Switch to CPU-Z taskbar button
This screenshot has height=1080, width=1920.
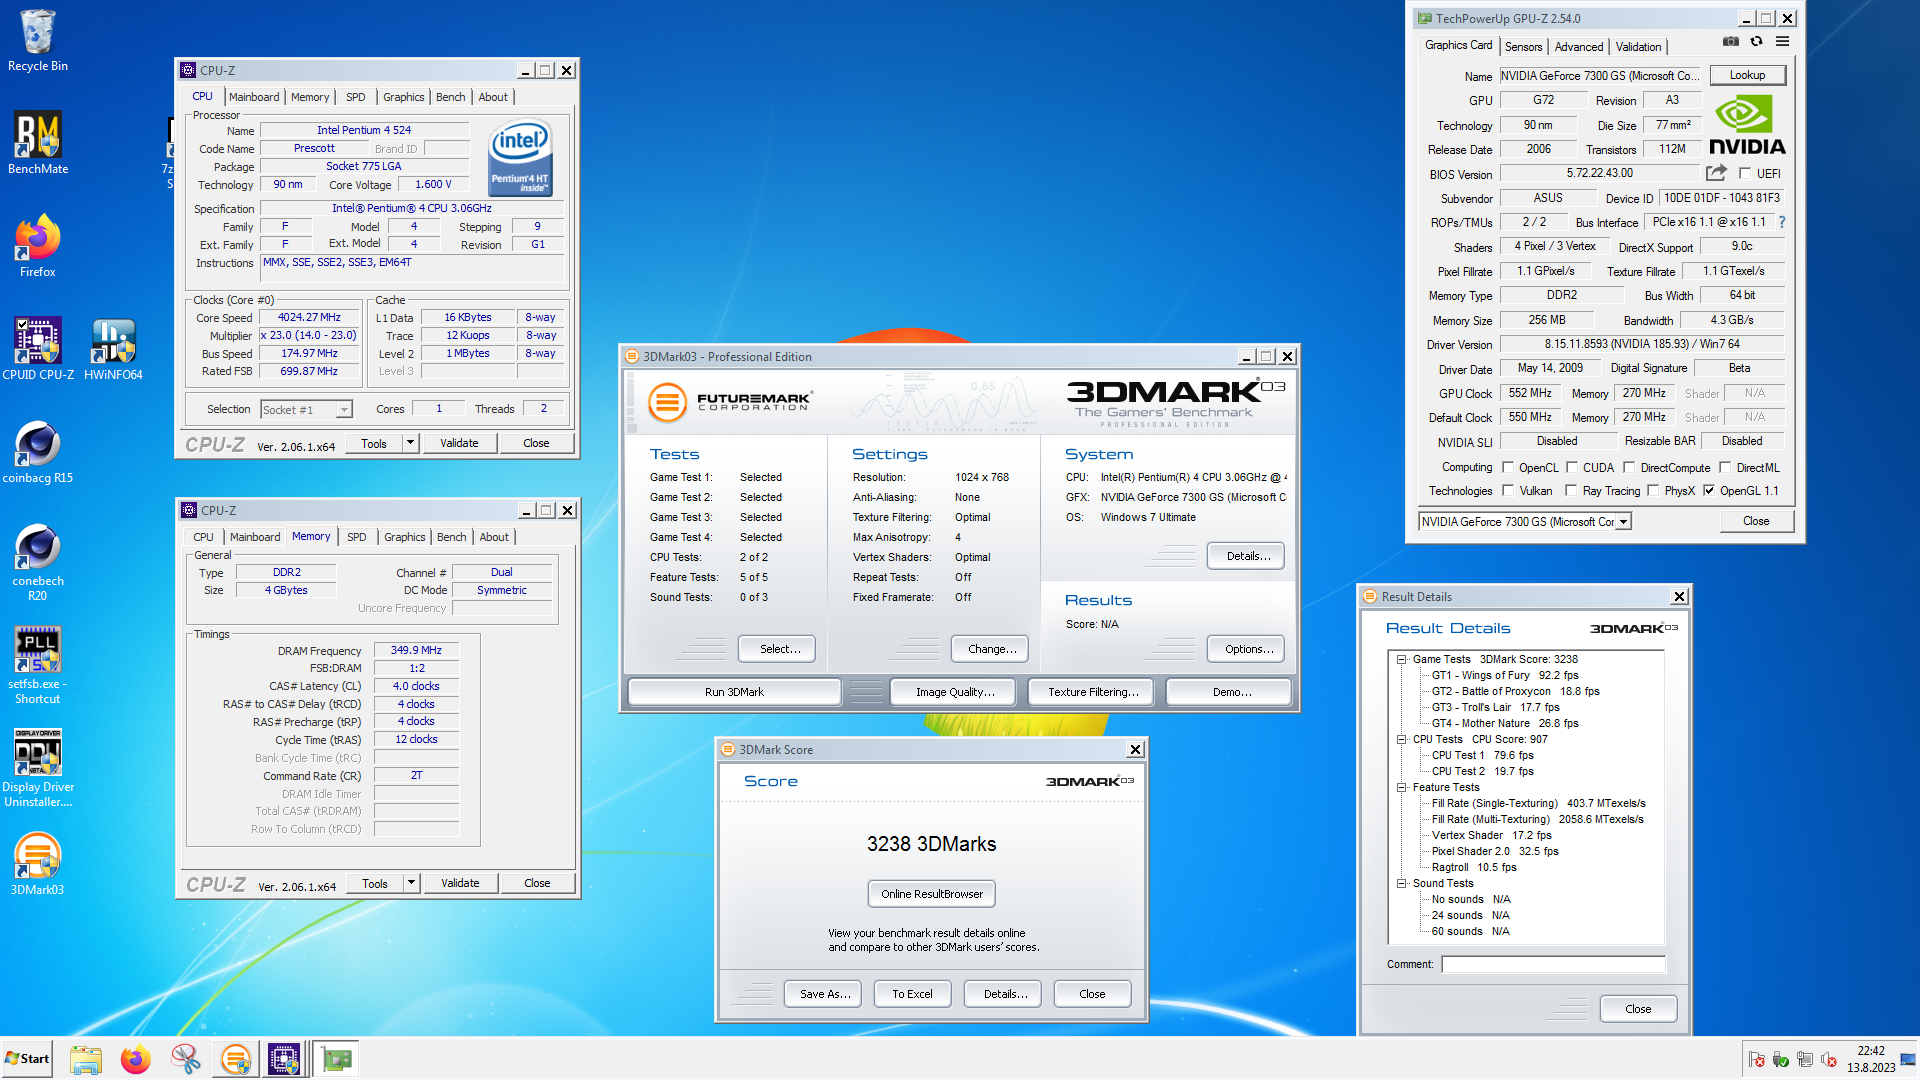click(284, 1059)
